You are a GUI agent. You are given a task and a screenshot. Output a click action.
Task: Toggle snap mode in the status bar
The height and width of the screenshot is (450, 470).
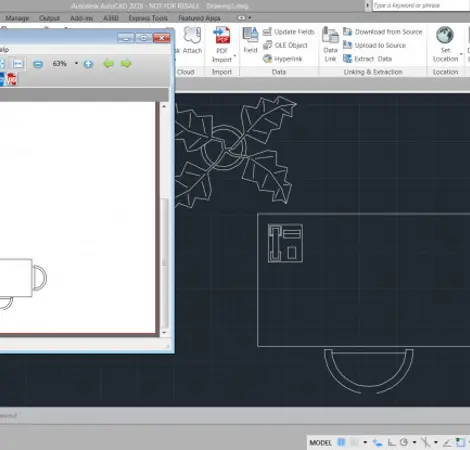coord(354,442)
